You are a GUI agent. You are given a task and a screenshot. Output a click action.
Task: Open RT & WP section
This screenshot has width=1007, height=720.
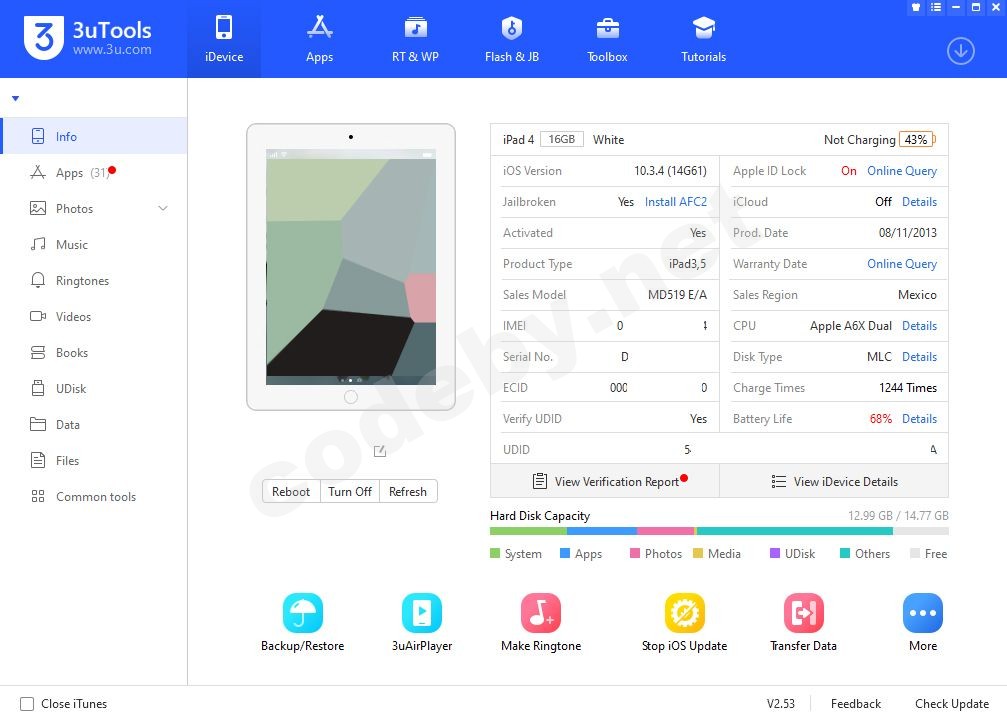point(416,39)
